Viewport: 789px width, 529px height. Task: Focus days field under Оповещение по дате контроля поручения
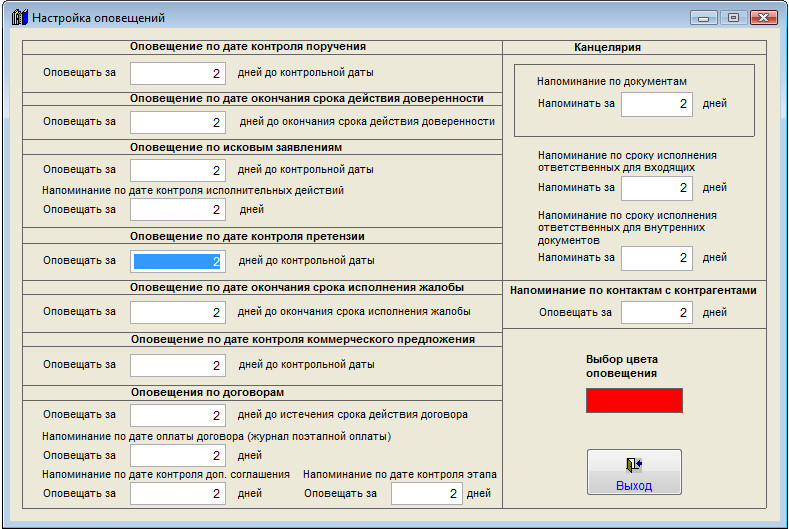point(178,73)
